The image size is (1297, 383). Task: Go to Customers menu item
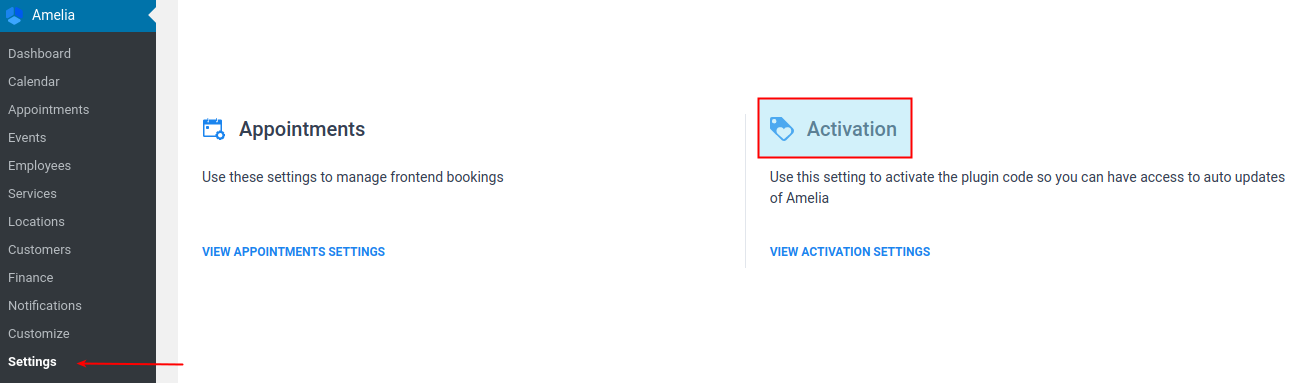coord(39,250)
